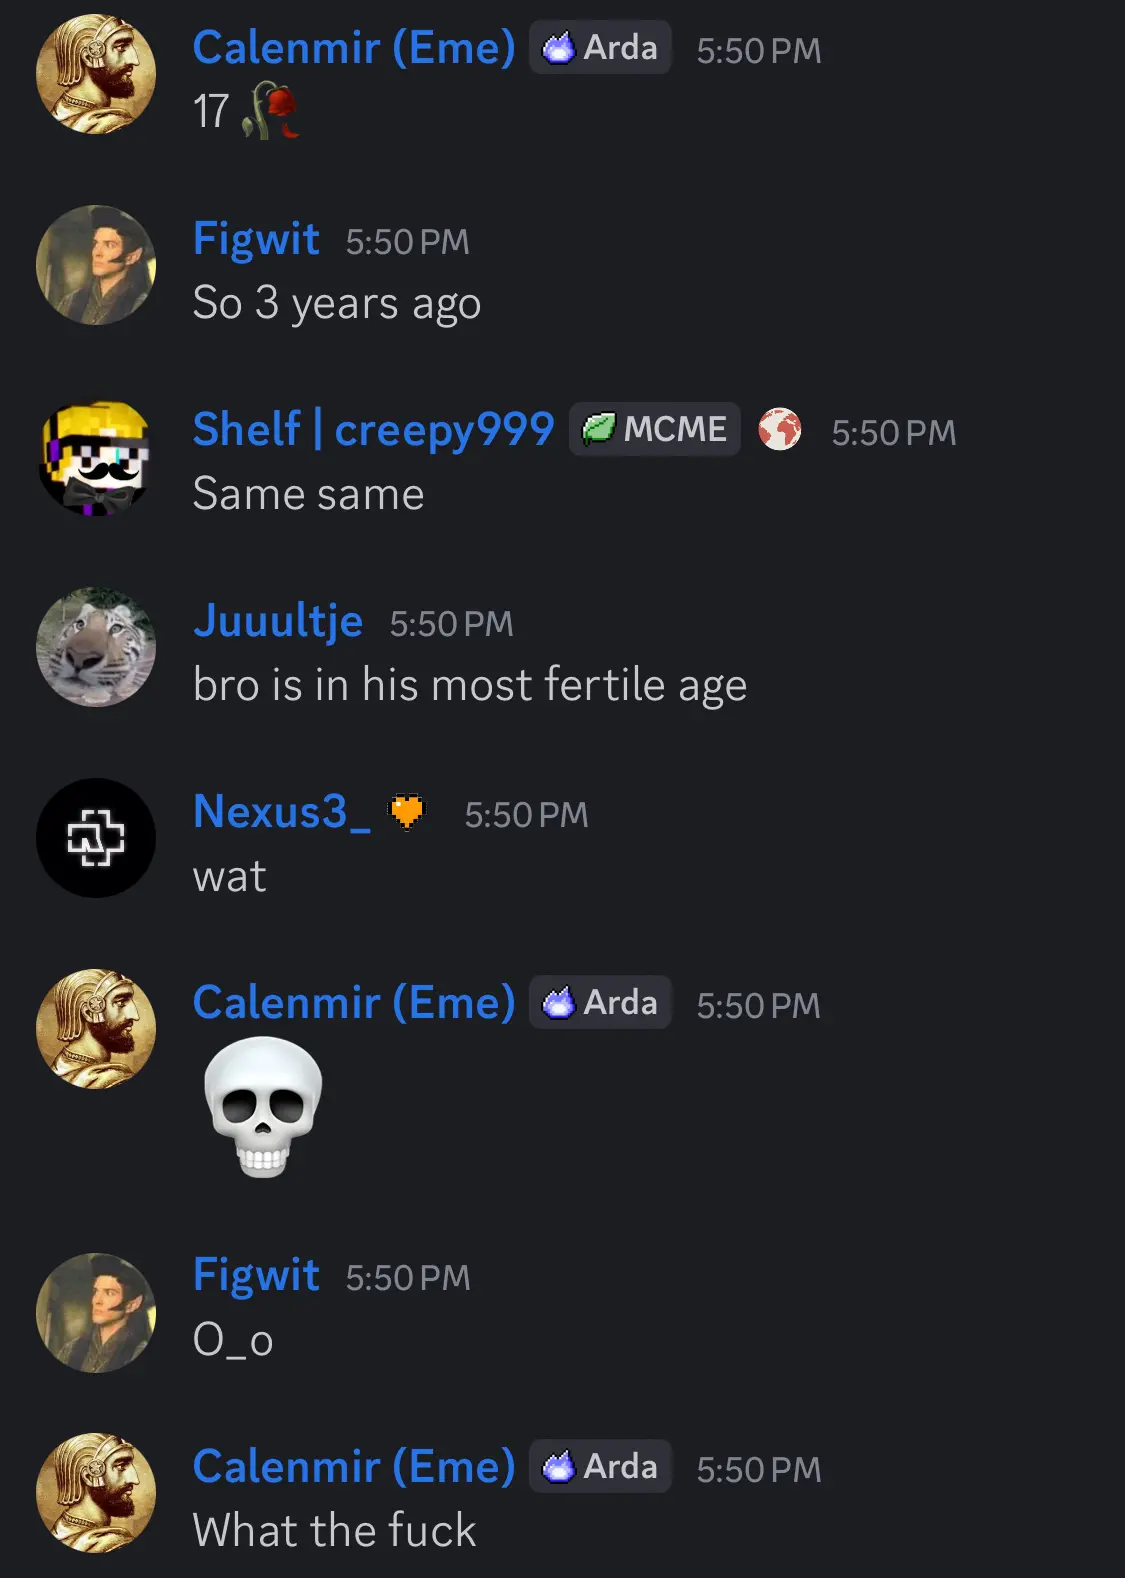Tap the wilted rose emoji after "17"

pos(270,111)
